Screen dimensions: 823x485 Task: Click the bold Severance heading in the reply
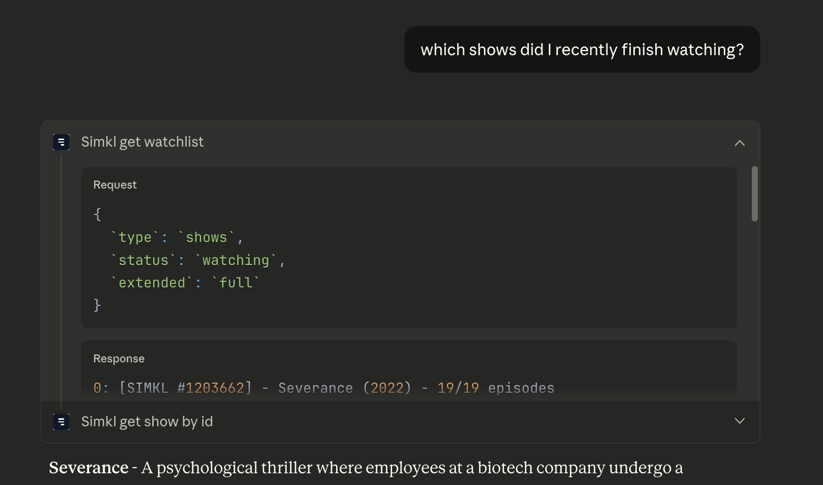(89, 468)
